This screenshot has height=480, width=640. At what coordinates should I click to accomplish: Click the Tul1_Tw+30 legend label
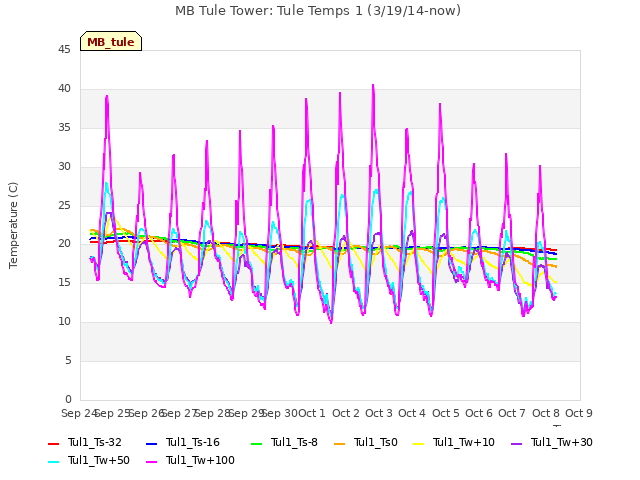coord(562,442)
